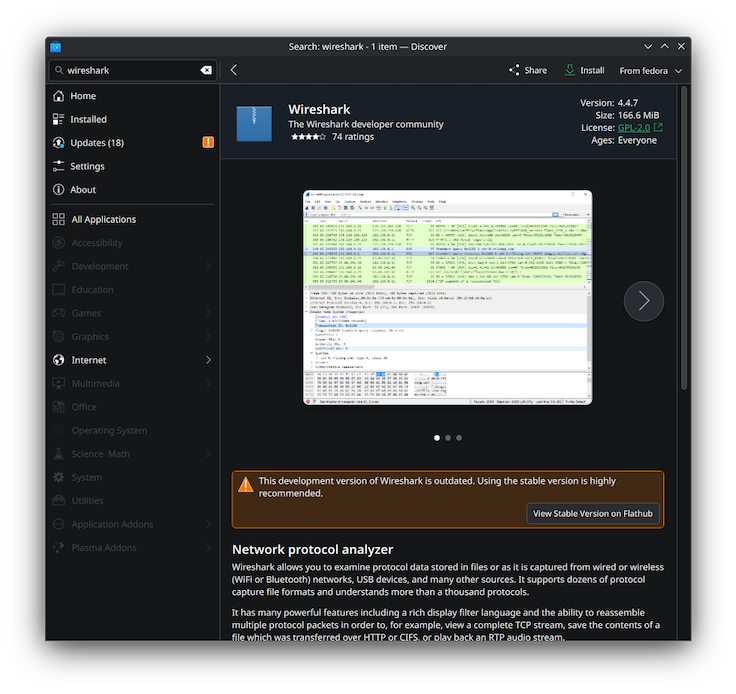Expand the Graphics category chevron
736x694 pixels.
[x=208, y=336]
